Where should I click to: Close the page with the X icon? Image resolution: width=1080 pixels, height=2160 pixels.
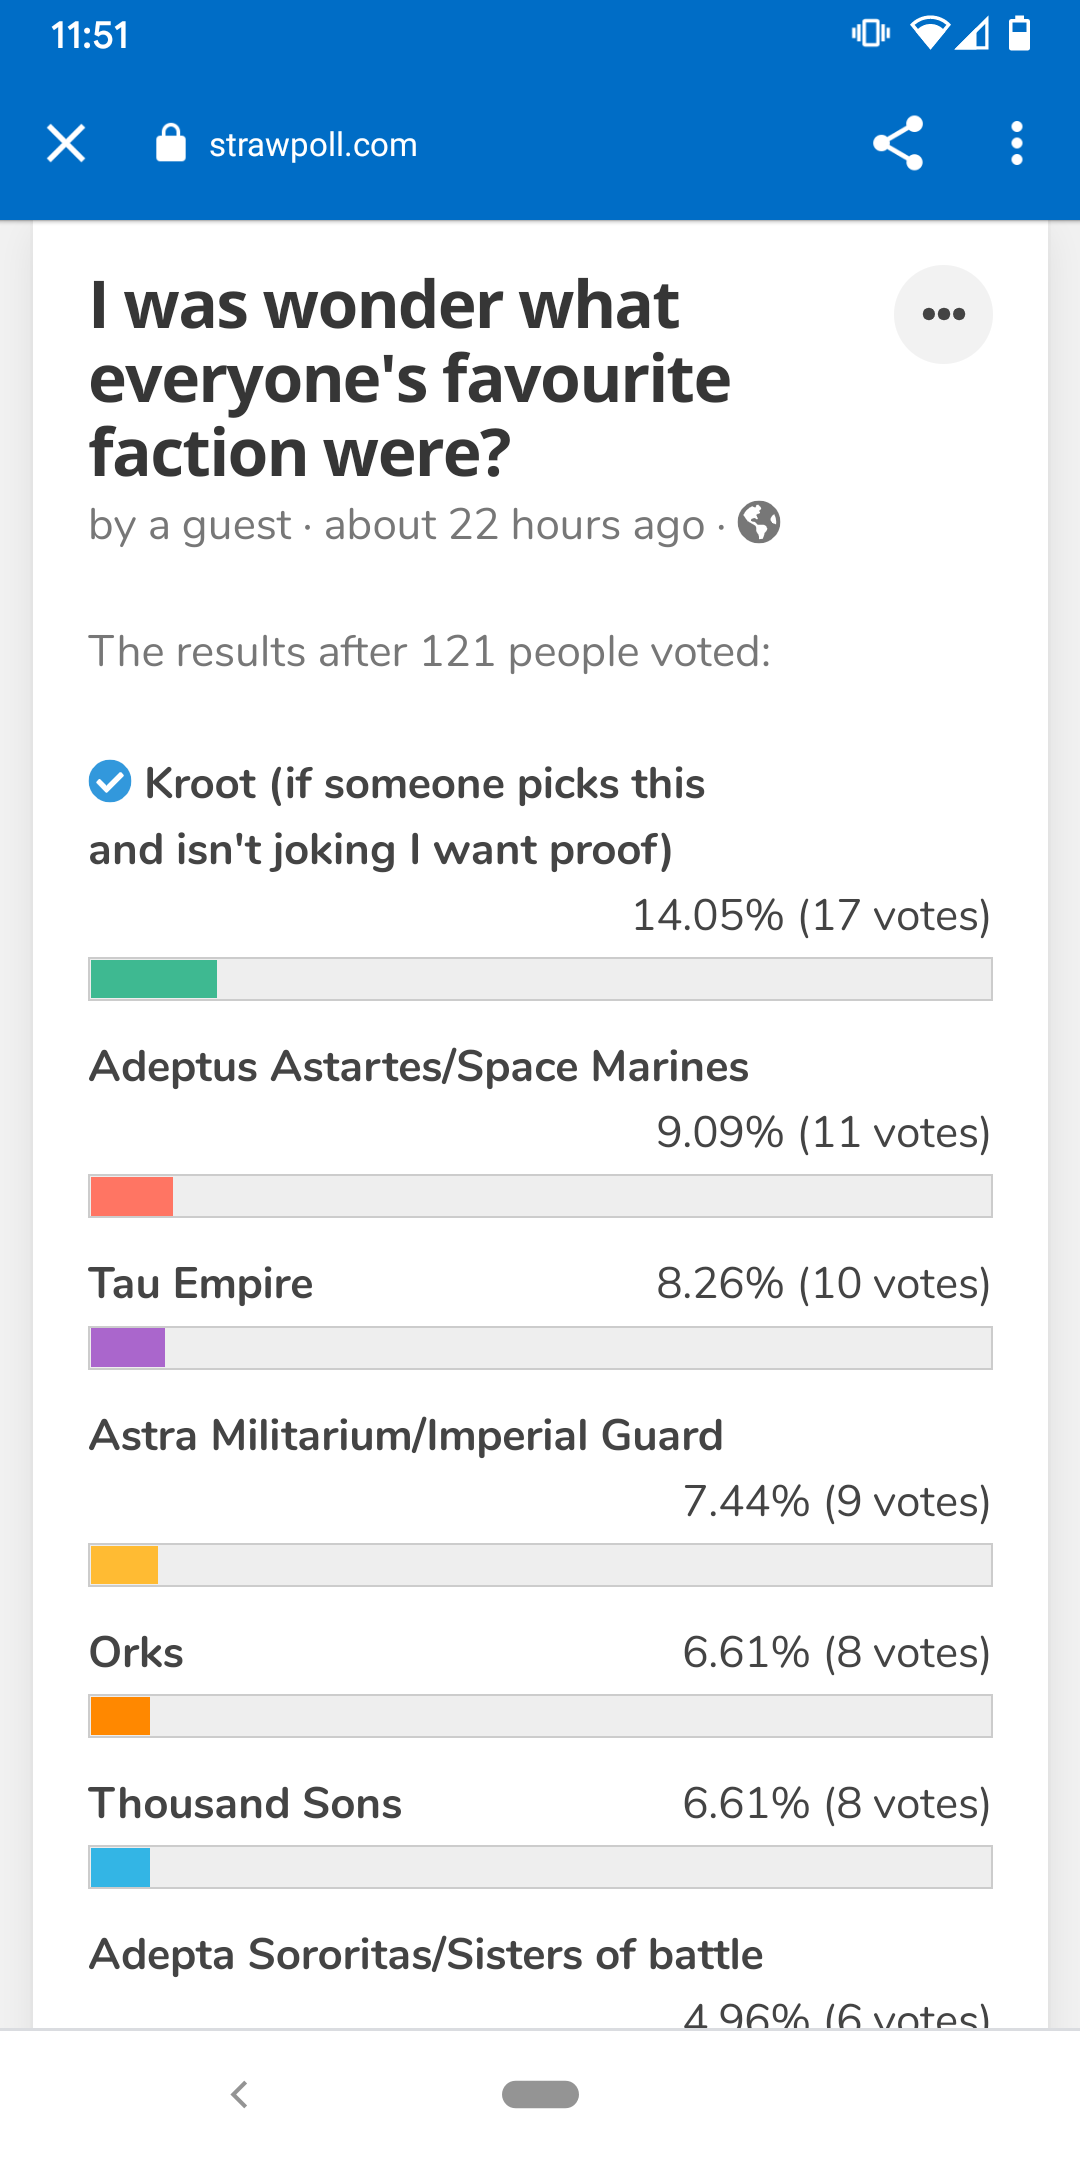65,143
